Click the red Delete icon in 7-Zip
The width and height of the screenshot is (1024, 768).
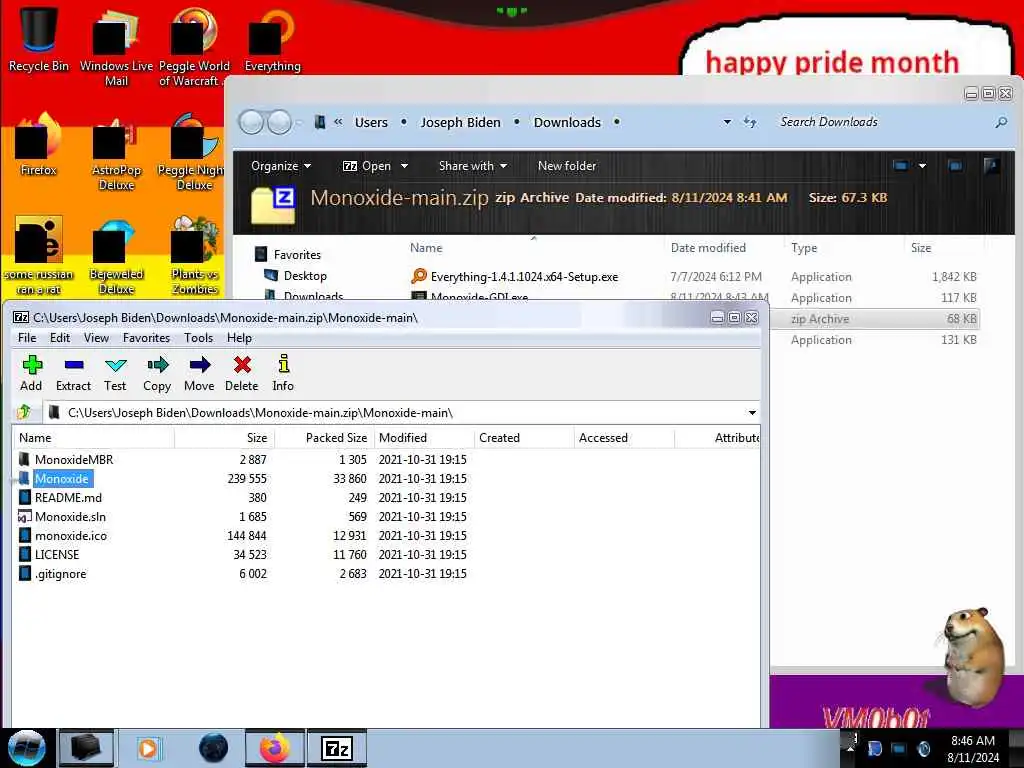pos(242,373)
